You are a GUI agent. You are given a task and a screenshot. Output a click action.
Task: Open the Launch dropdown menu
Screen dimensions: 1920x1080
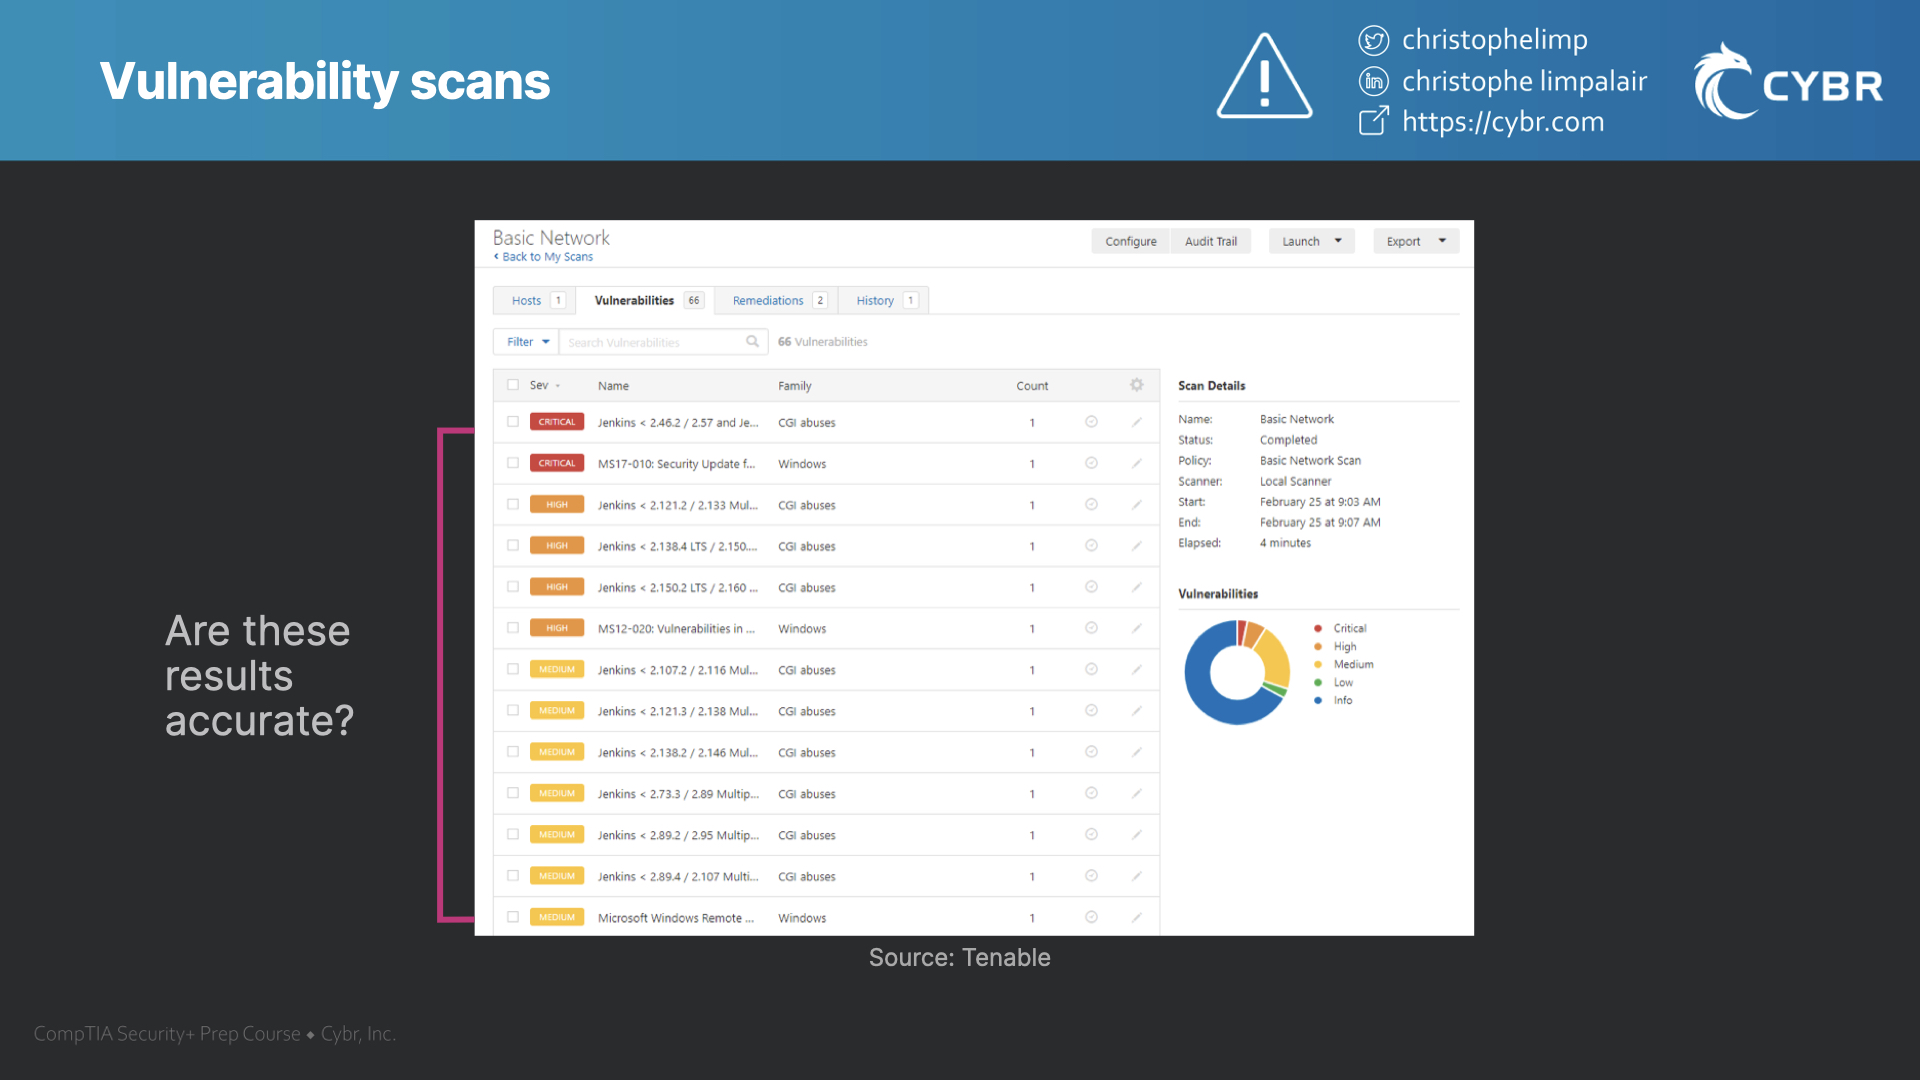click(x=1311, y=241)
